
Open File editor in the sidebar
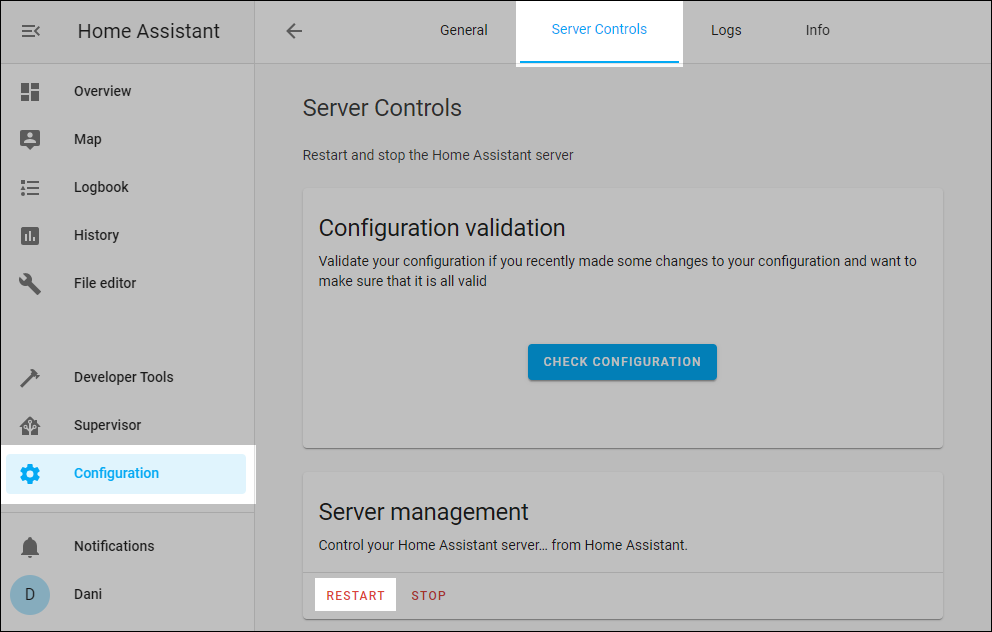[127, 283]
